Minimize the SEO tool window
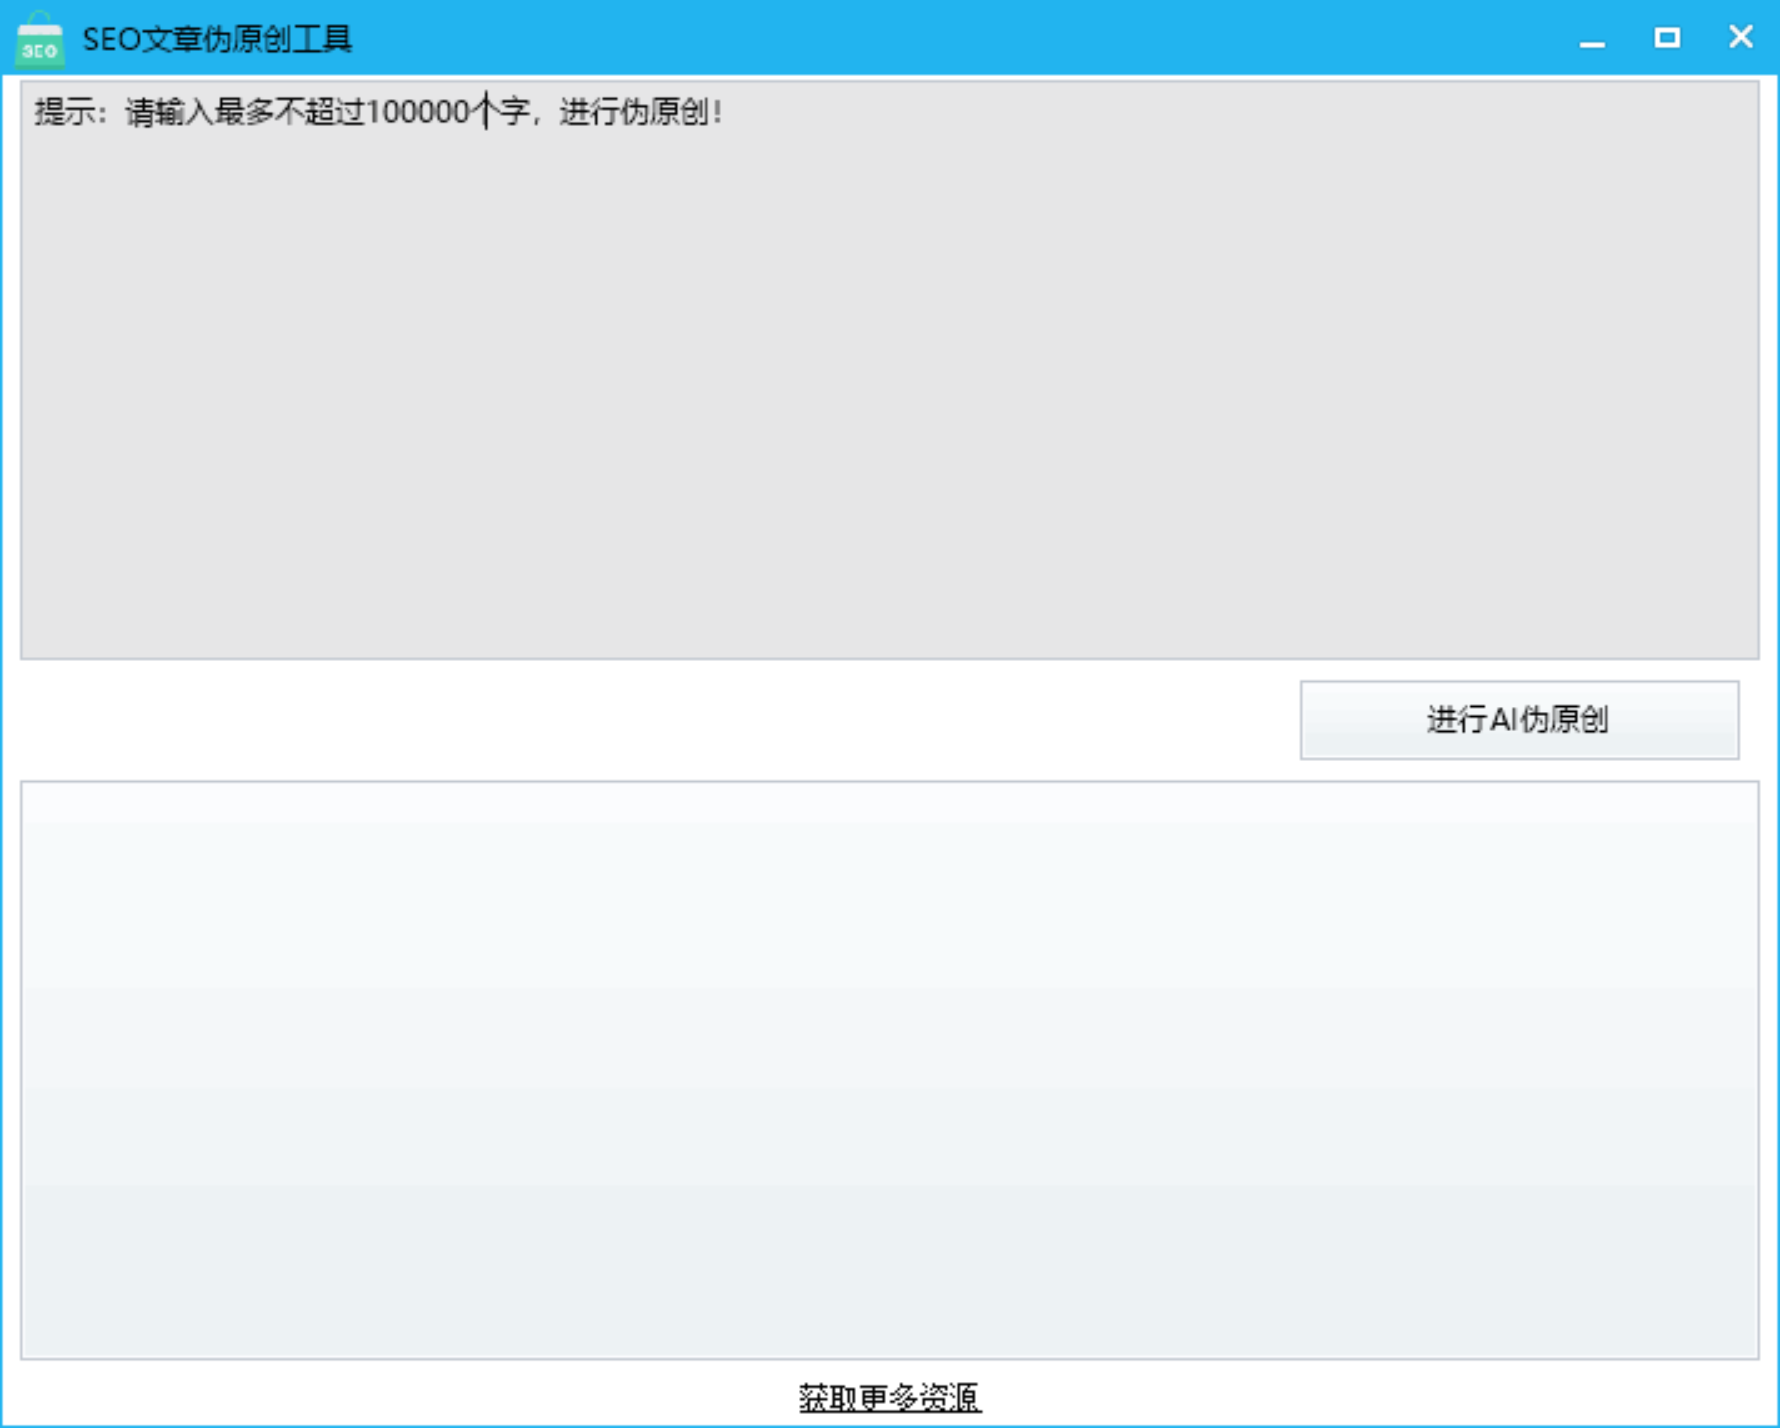The image size is (1780, 1428). [x=1592, y=39]
